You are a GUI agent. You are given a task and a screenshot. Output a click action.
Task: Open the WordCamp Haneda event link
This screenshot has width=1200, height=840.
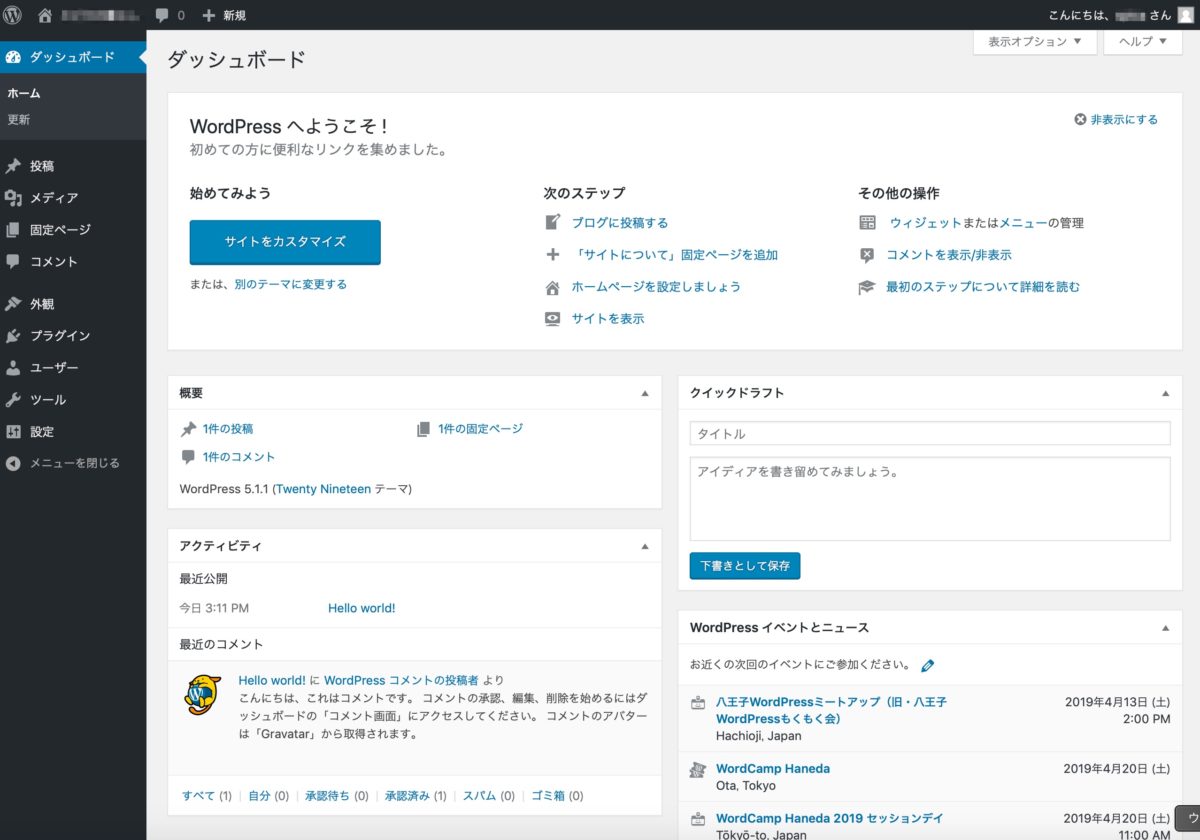coord(773,769)
